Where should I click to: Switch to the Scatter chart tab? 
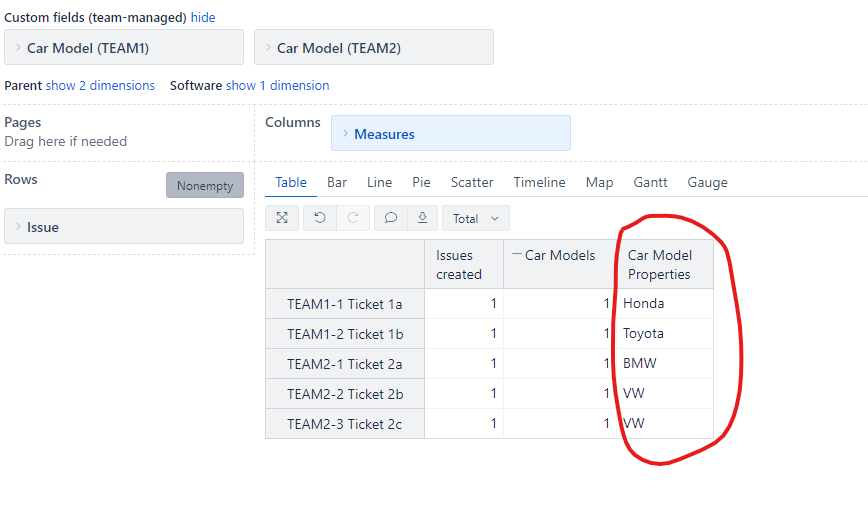pos(472,182)
